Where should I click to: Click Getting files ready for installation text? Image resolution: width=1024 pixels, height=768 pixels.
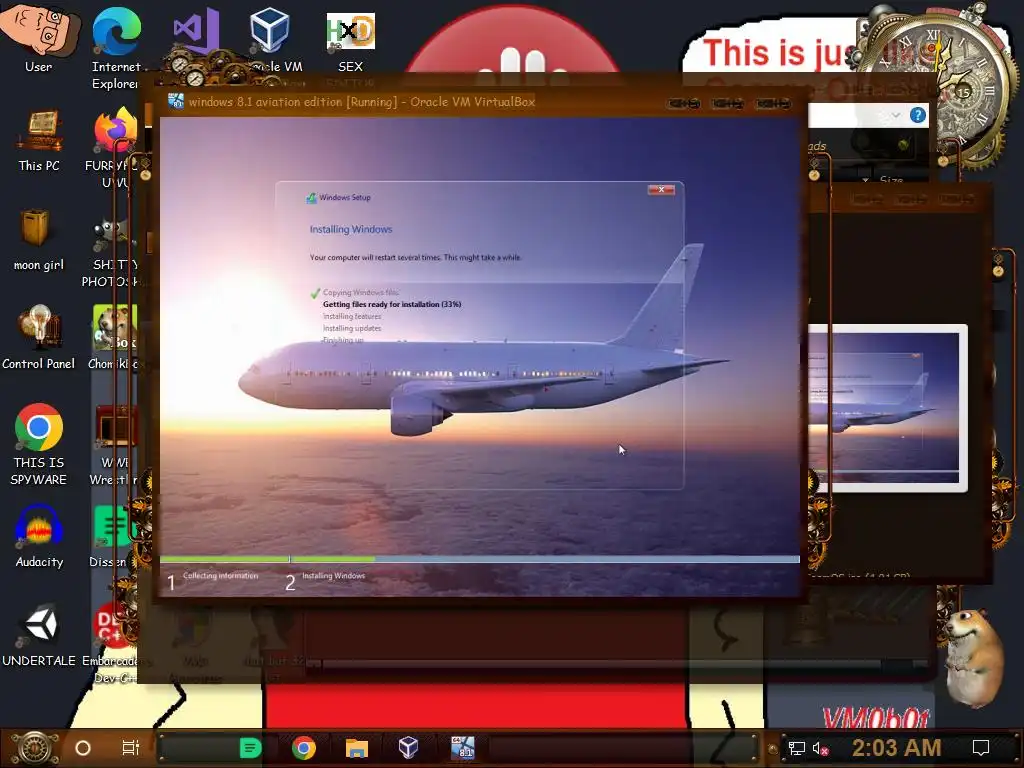point(392,304)
